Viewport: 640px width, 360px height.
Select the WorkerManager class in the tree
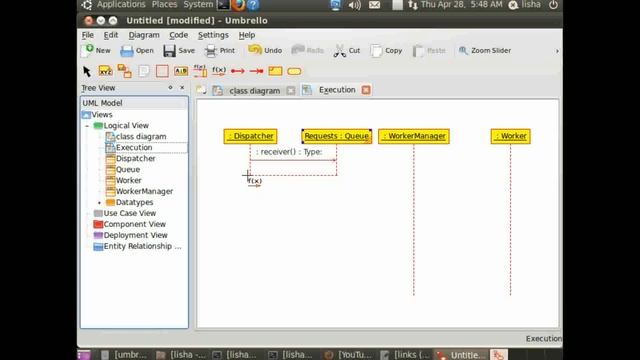(x=139, y=191)
